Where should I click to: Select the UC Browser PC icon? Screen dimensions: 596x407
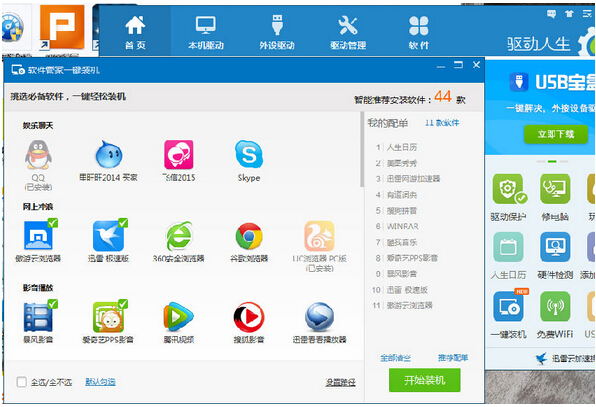point(319,236)
